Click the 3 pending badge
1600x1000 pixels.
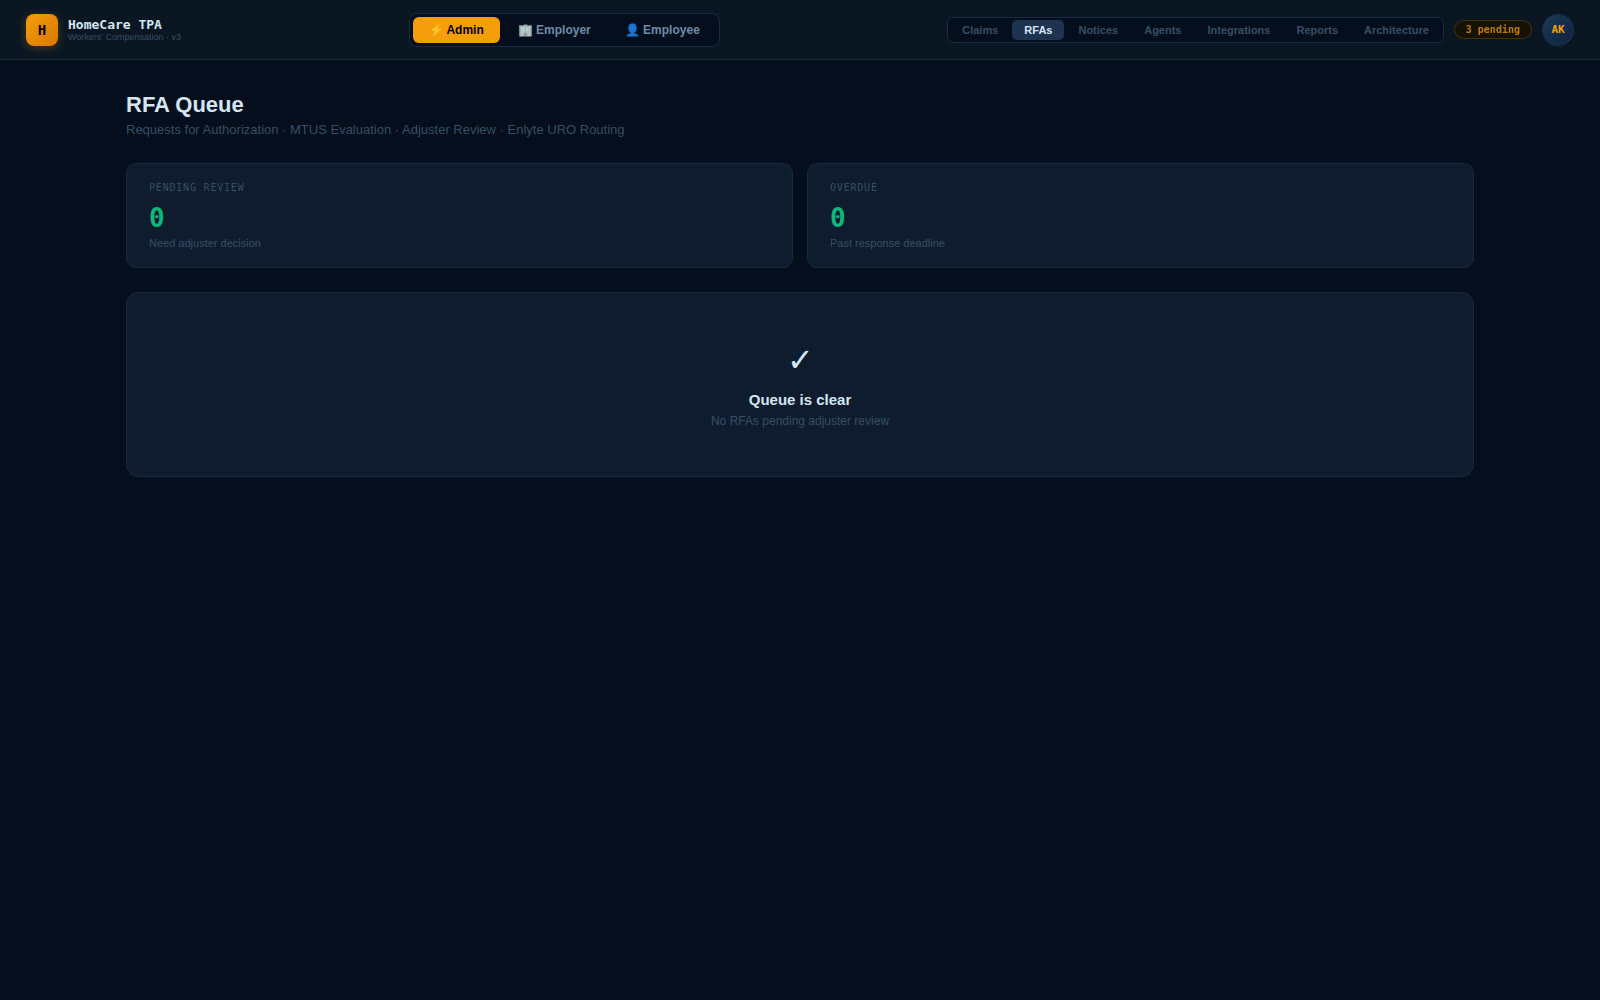(x=1492, y=30)
